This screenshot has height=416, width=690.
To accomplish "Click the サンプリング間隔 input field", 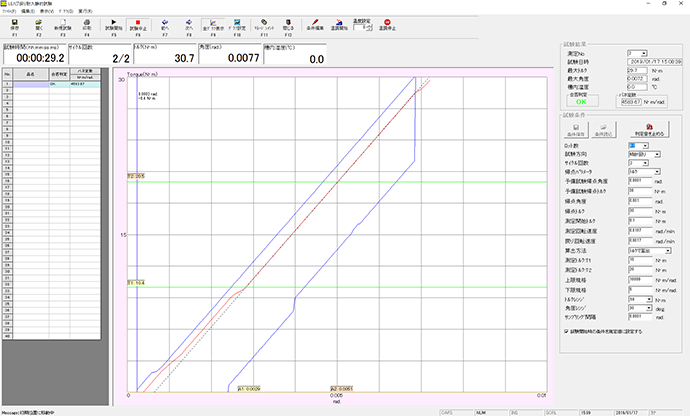I will (640, 317).
